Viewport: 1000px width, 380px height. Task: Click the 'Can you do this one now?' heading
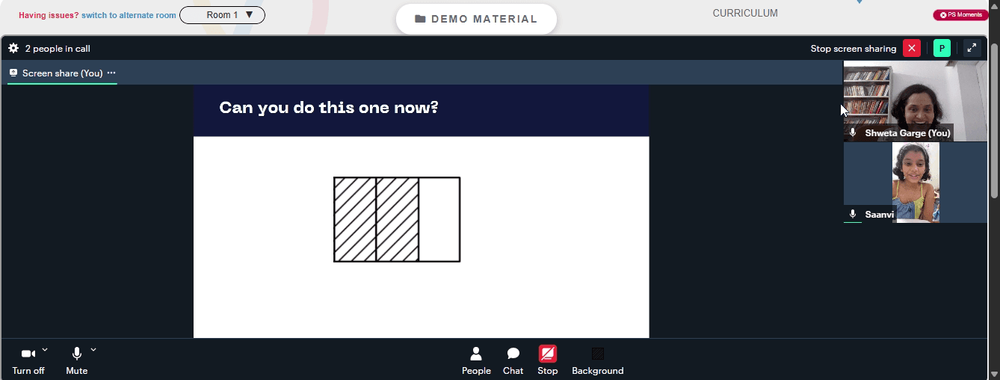pos(328,107)
